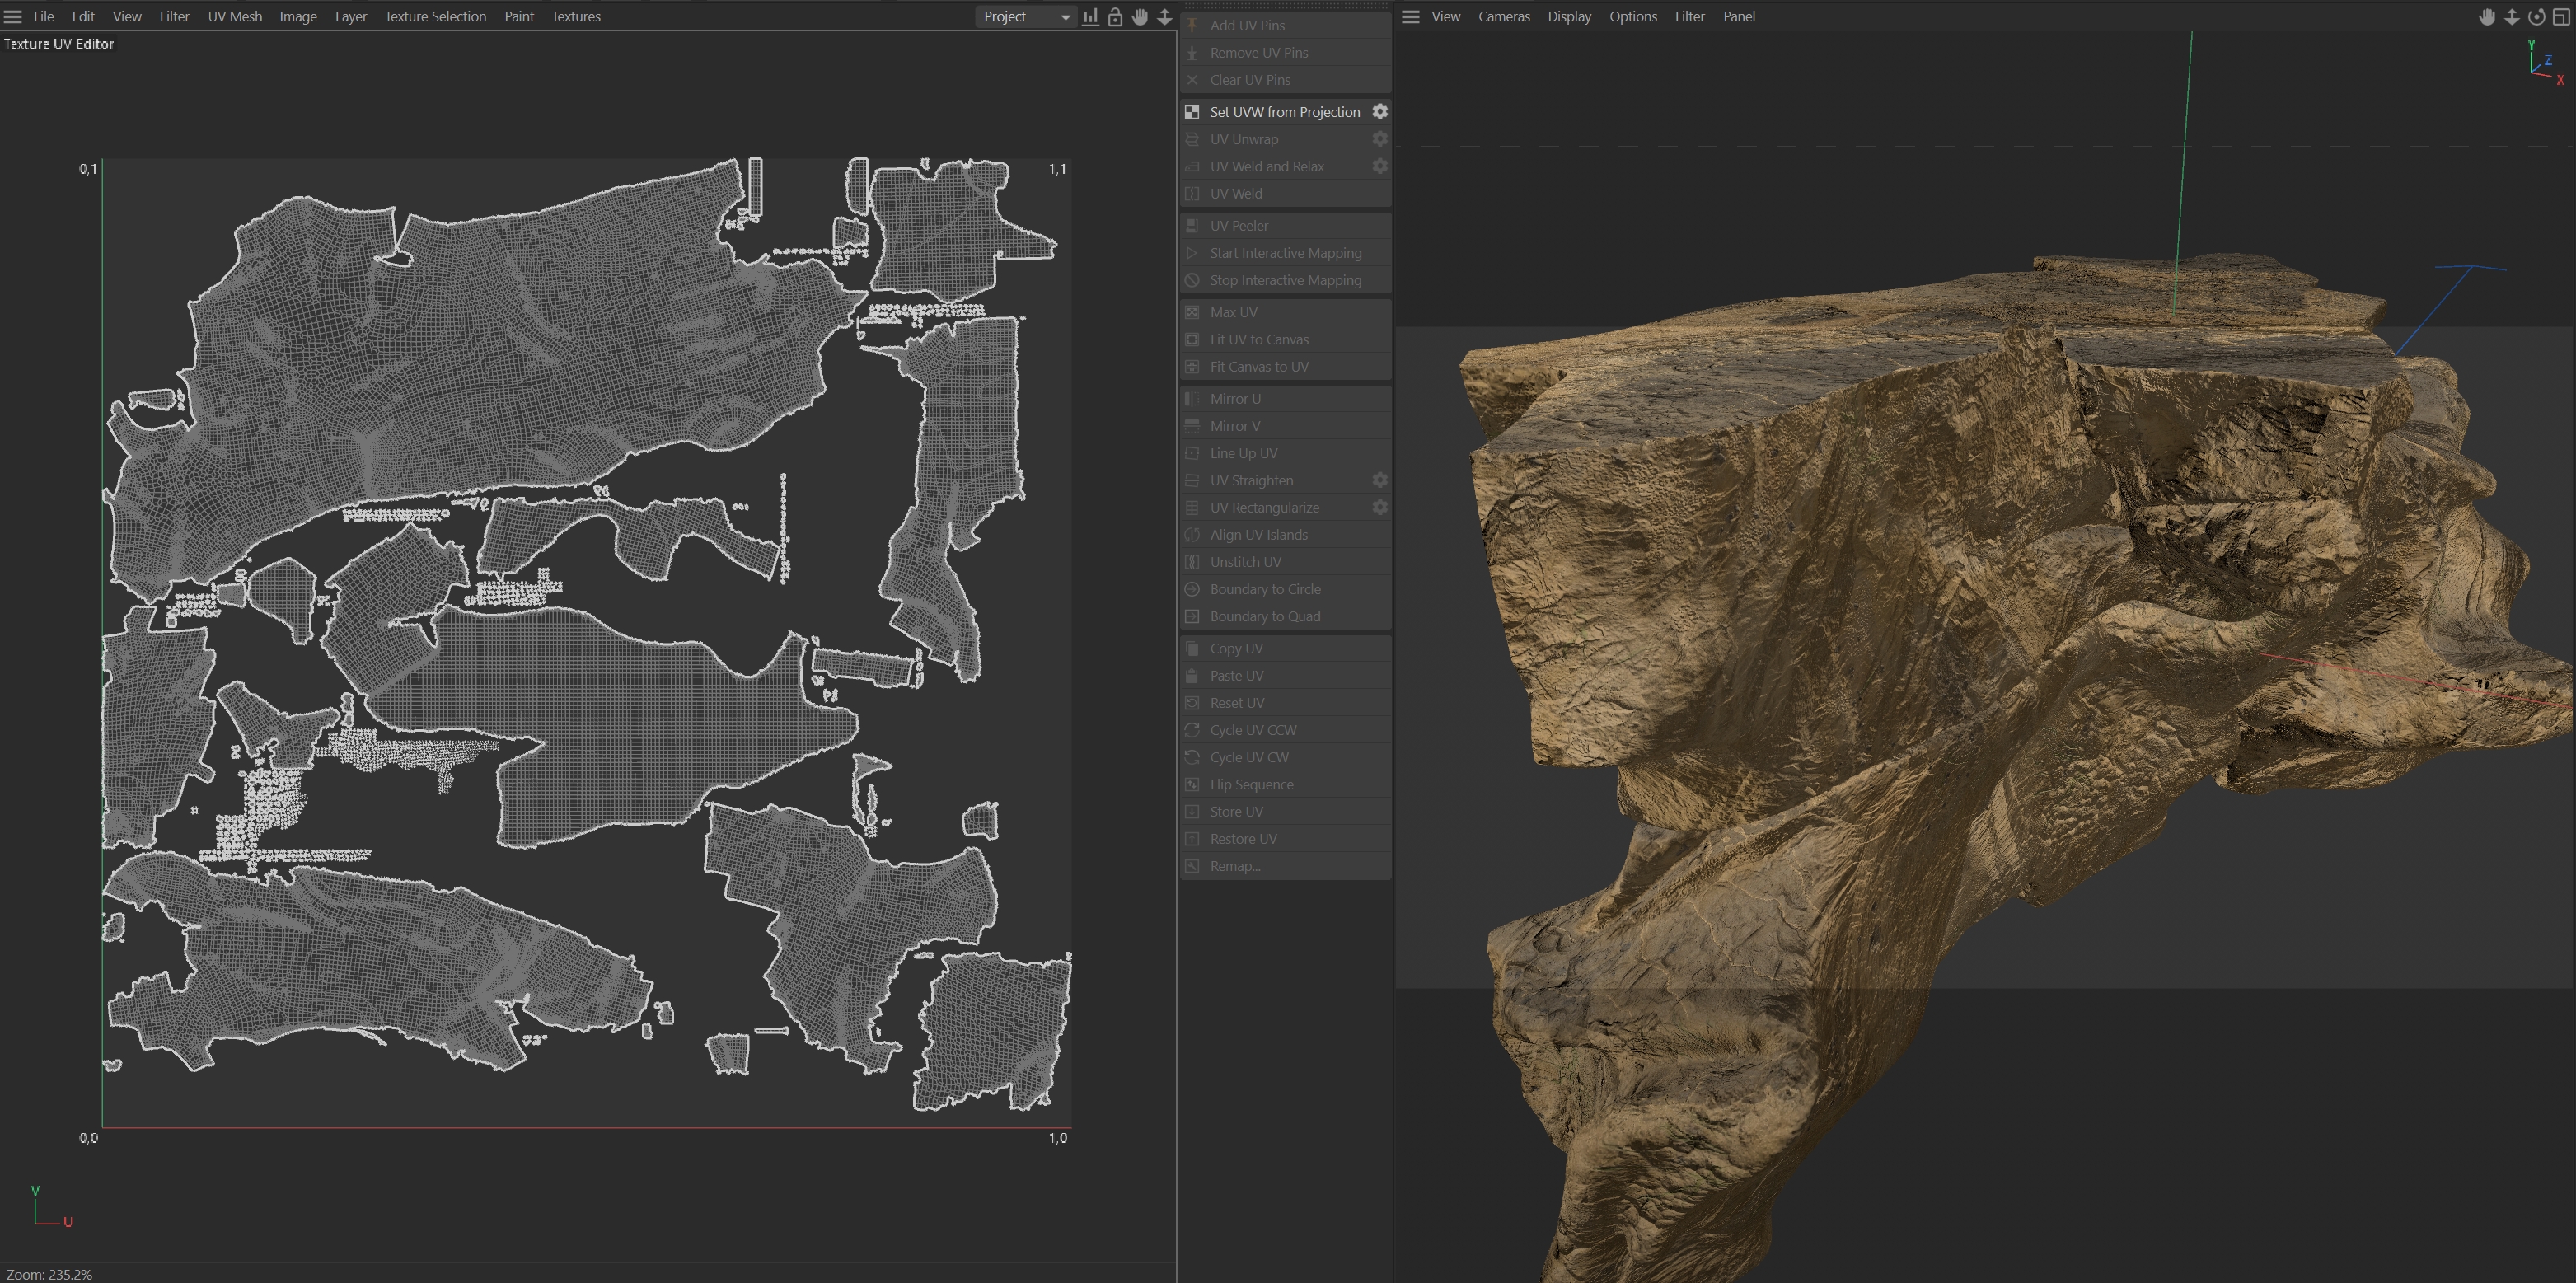Open the Display menu in viewport
This screenshot has height=1283, width=2576.
coord(1568,16)
